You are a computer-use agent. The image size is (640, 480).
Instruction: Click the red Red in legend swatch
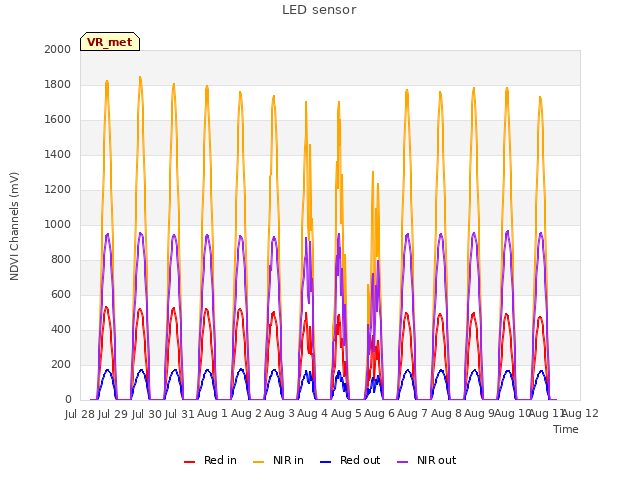[x=189, y=462]
